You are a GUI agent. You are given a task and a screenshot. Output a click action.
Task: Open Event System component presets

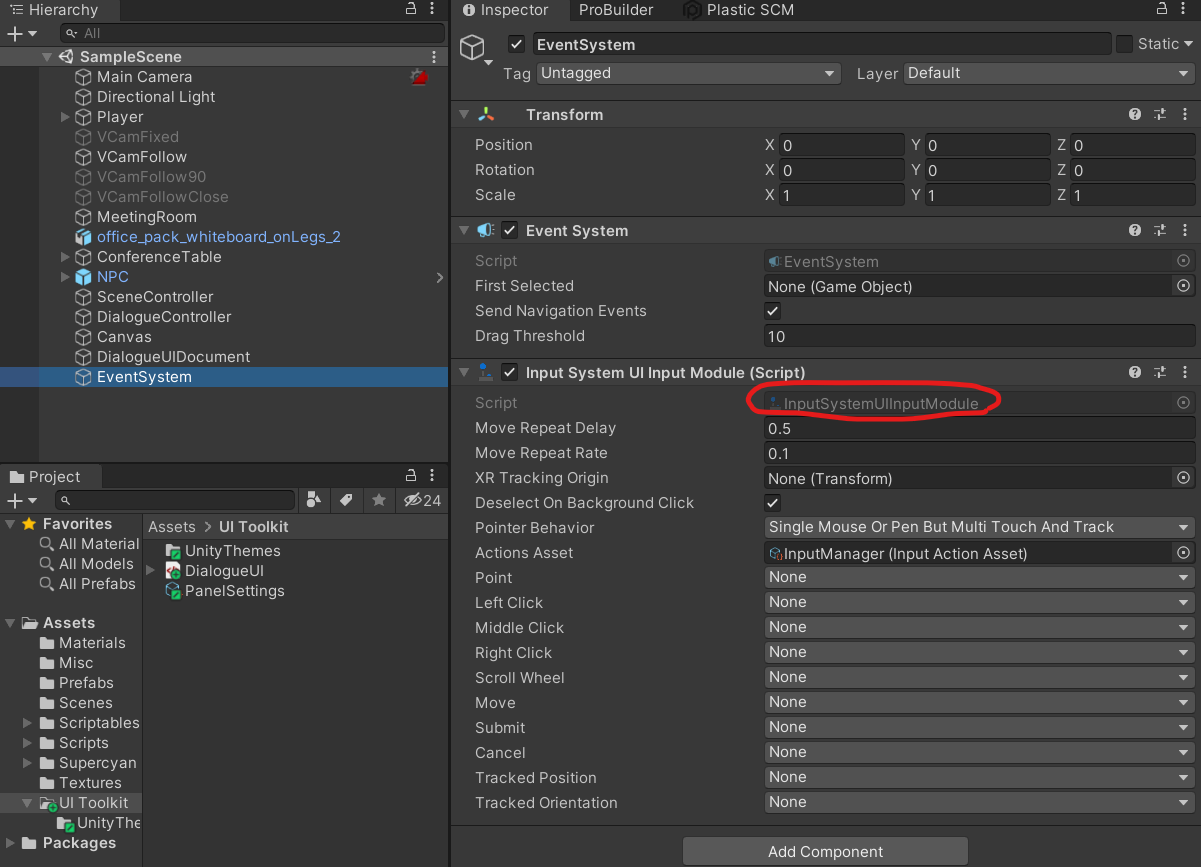(1160, 231)
